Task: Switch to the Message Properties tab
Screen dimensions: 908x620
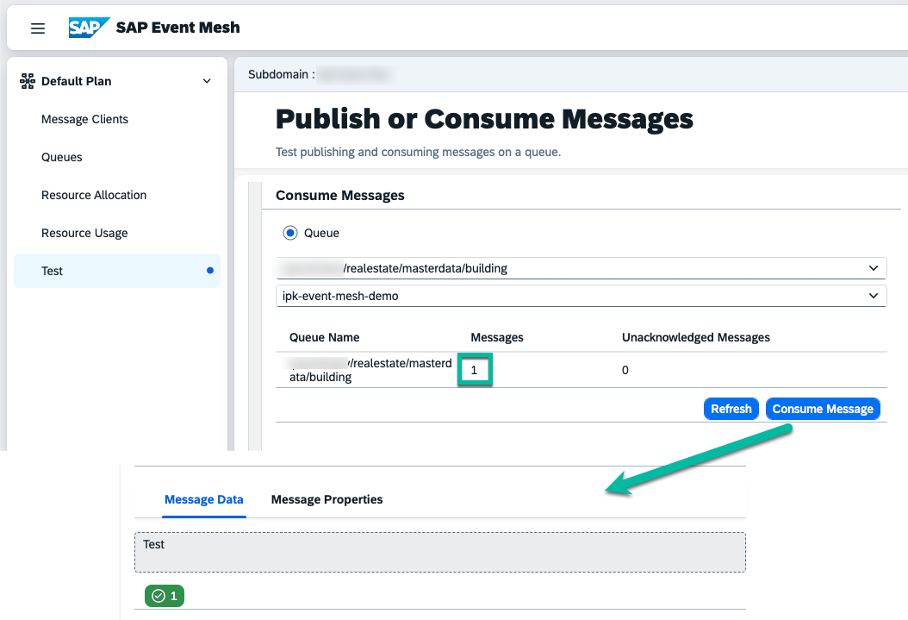Action: click(x=327, y=500)
